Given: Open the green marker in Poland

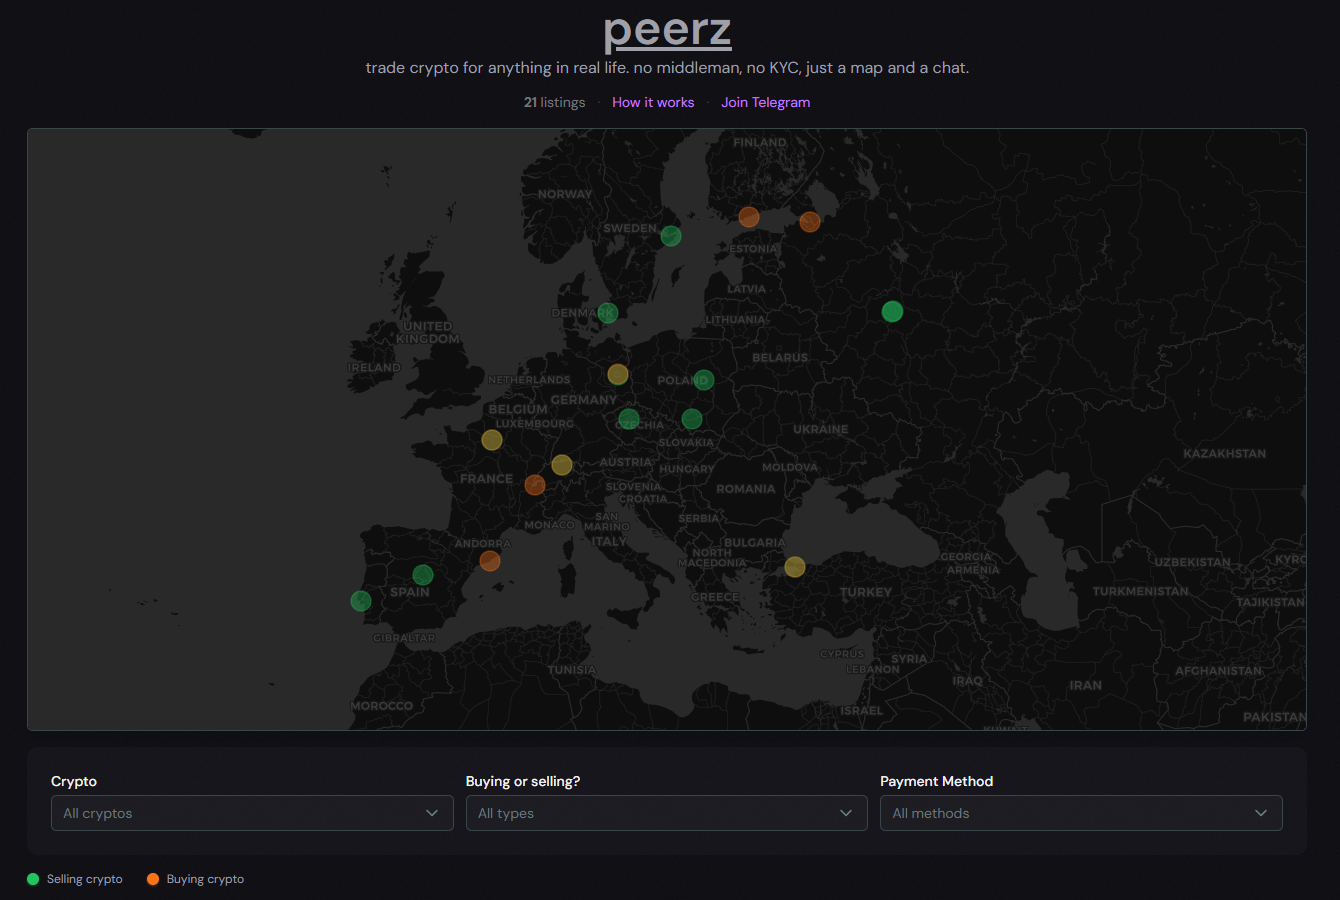Looking at the screenshot, I should [704, 380].
